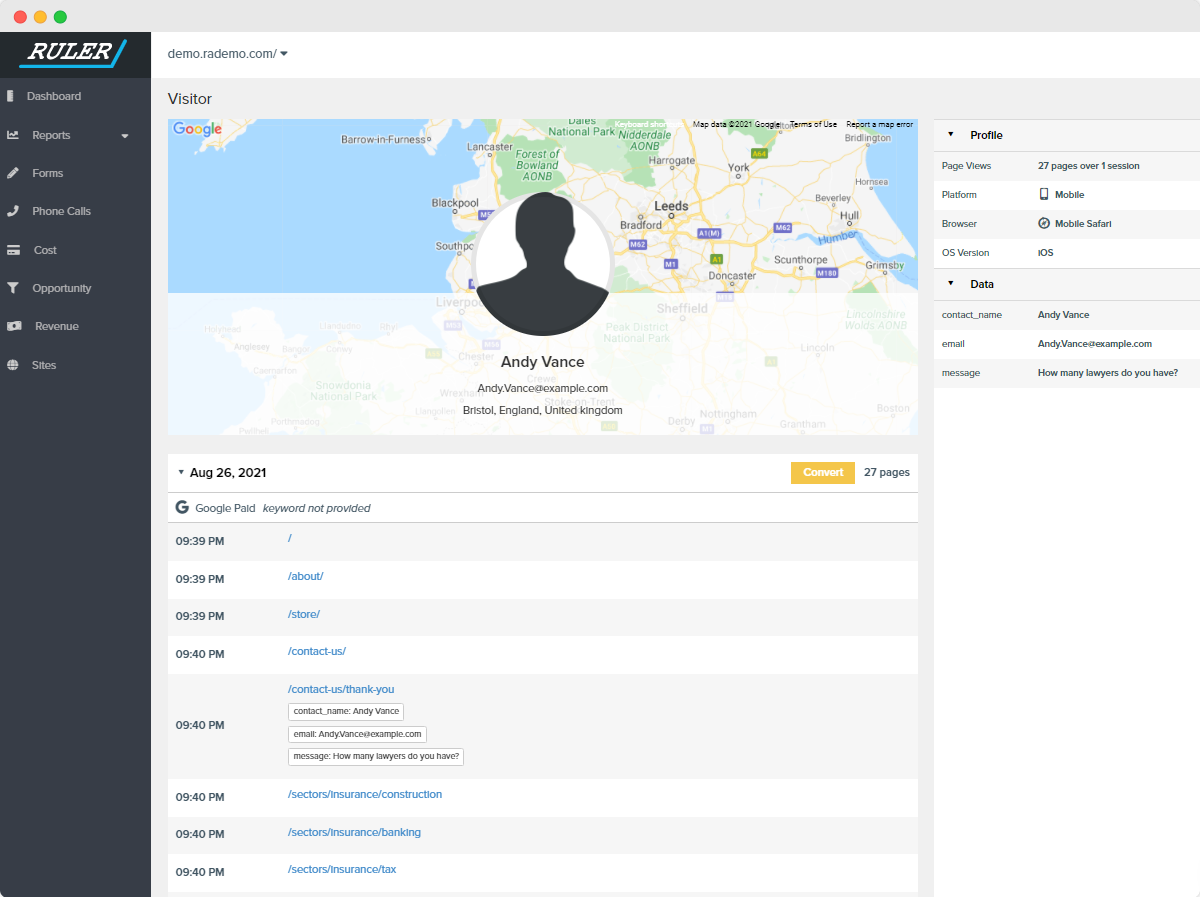Click the Andy Vance name heading
1200x897 pixels.
click(x=543, y=362)
